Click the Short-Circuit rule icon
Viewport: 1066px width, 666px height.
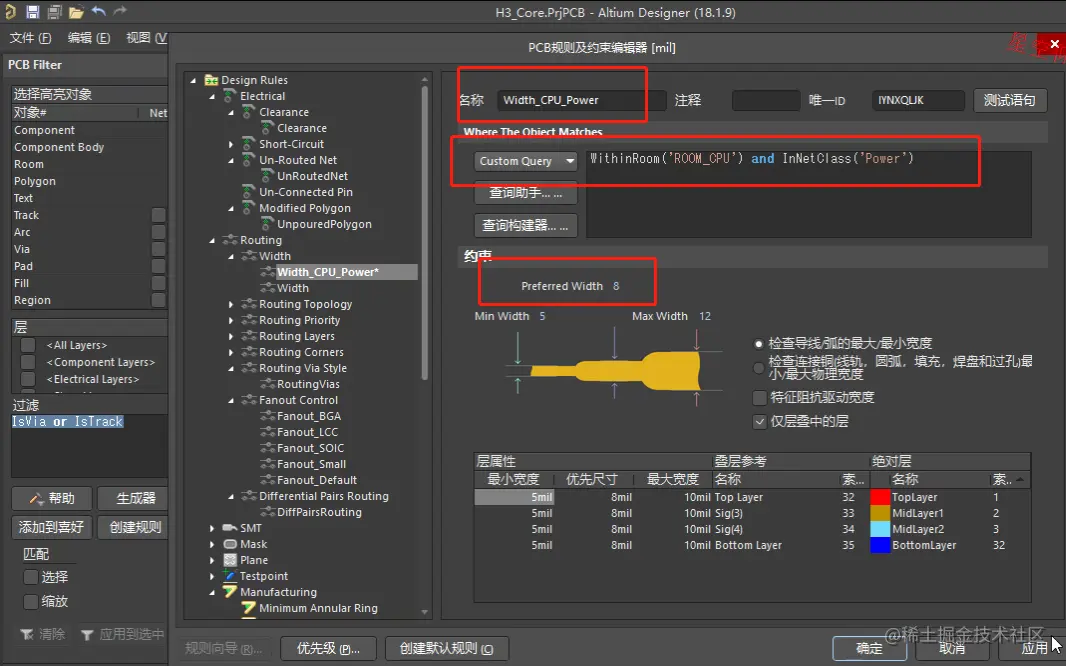tap(249, 144)
